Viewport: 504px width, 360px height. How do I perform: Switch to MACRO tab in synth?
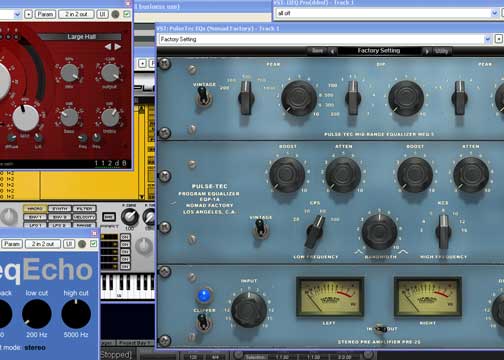pos(35,209)
